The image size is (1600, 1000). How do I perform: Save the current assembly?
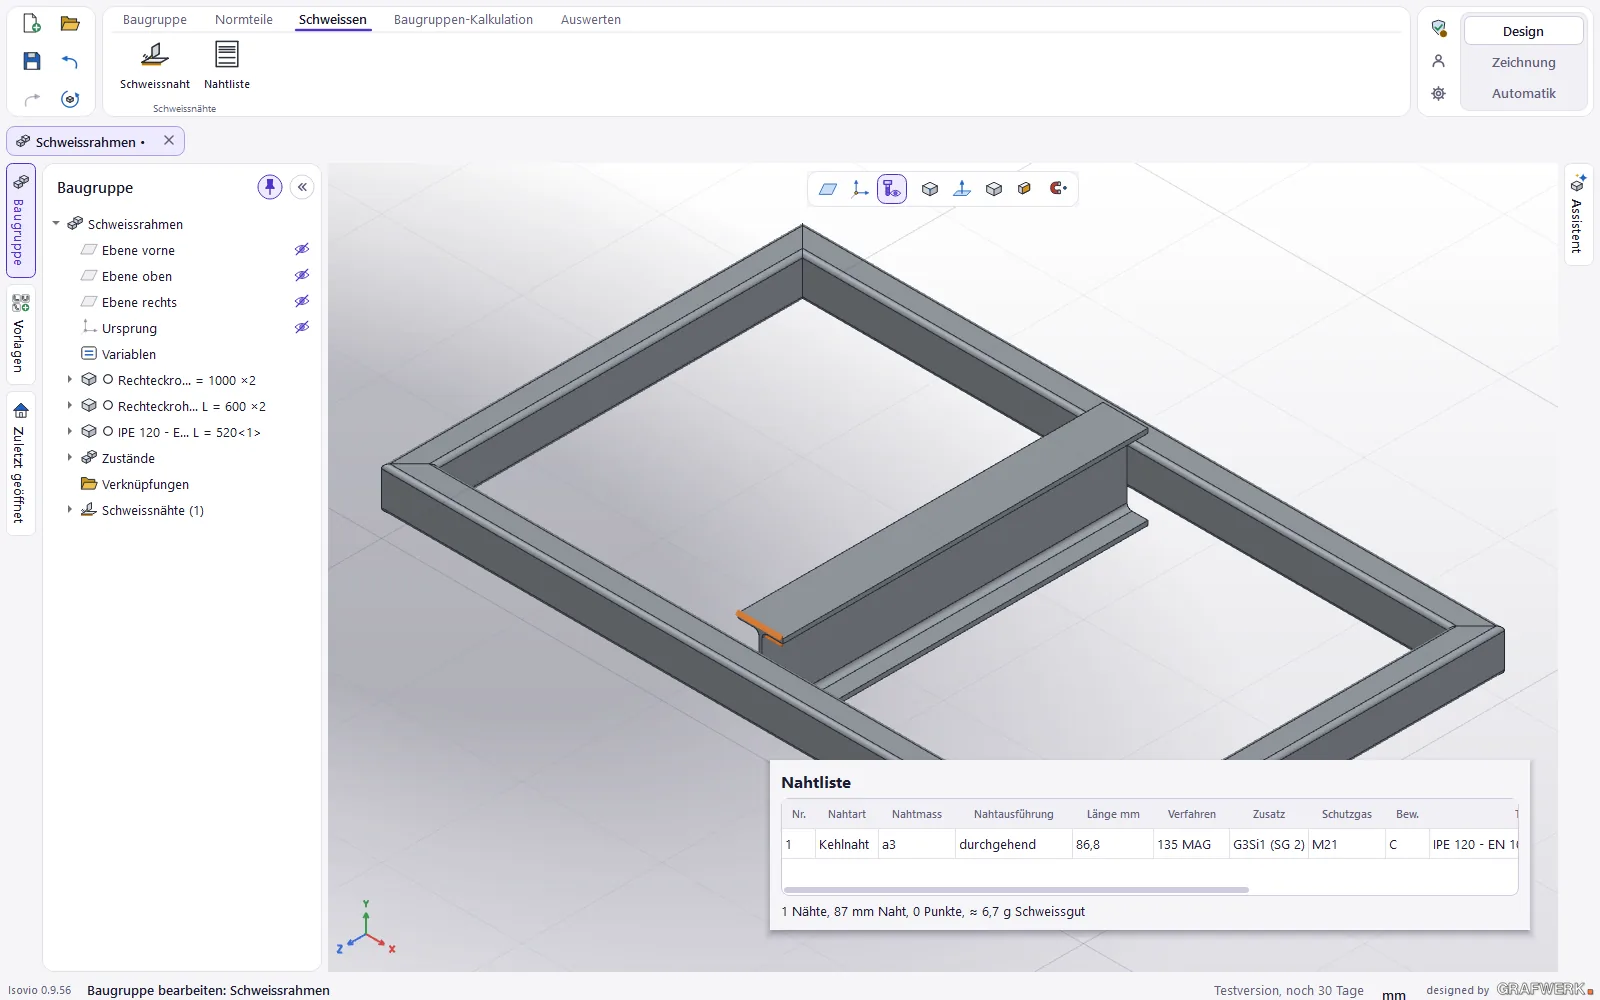tap(32, 61)
